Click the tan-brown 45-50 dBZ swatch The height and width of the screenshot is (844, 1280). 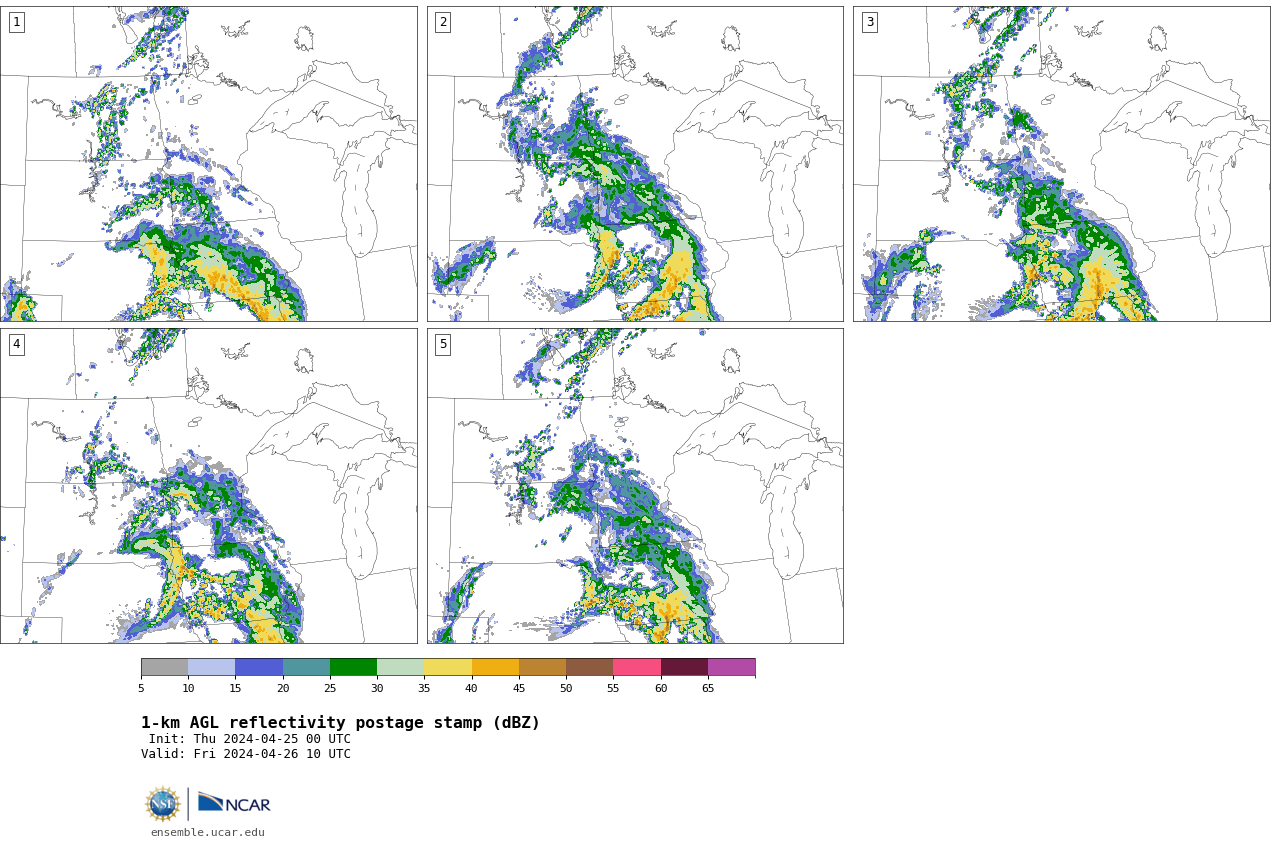point(542,667)
